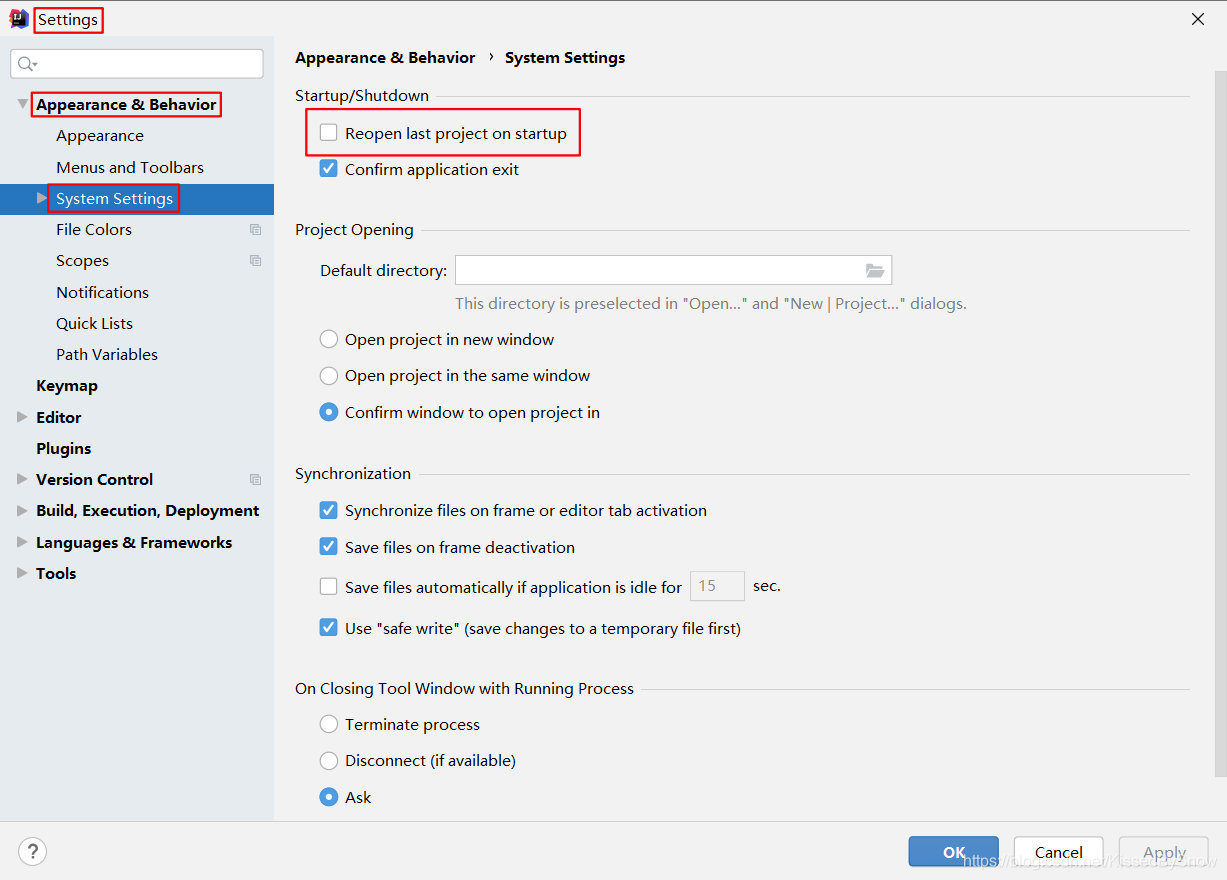Select Build, Execution, Deployment tree item

148,510
